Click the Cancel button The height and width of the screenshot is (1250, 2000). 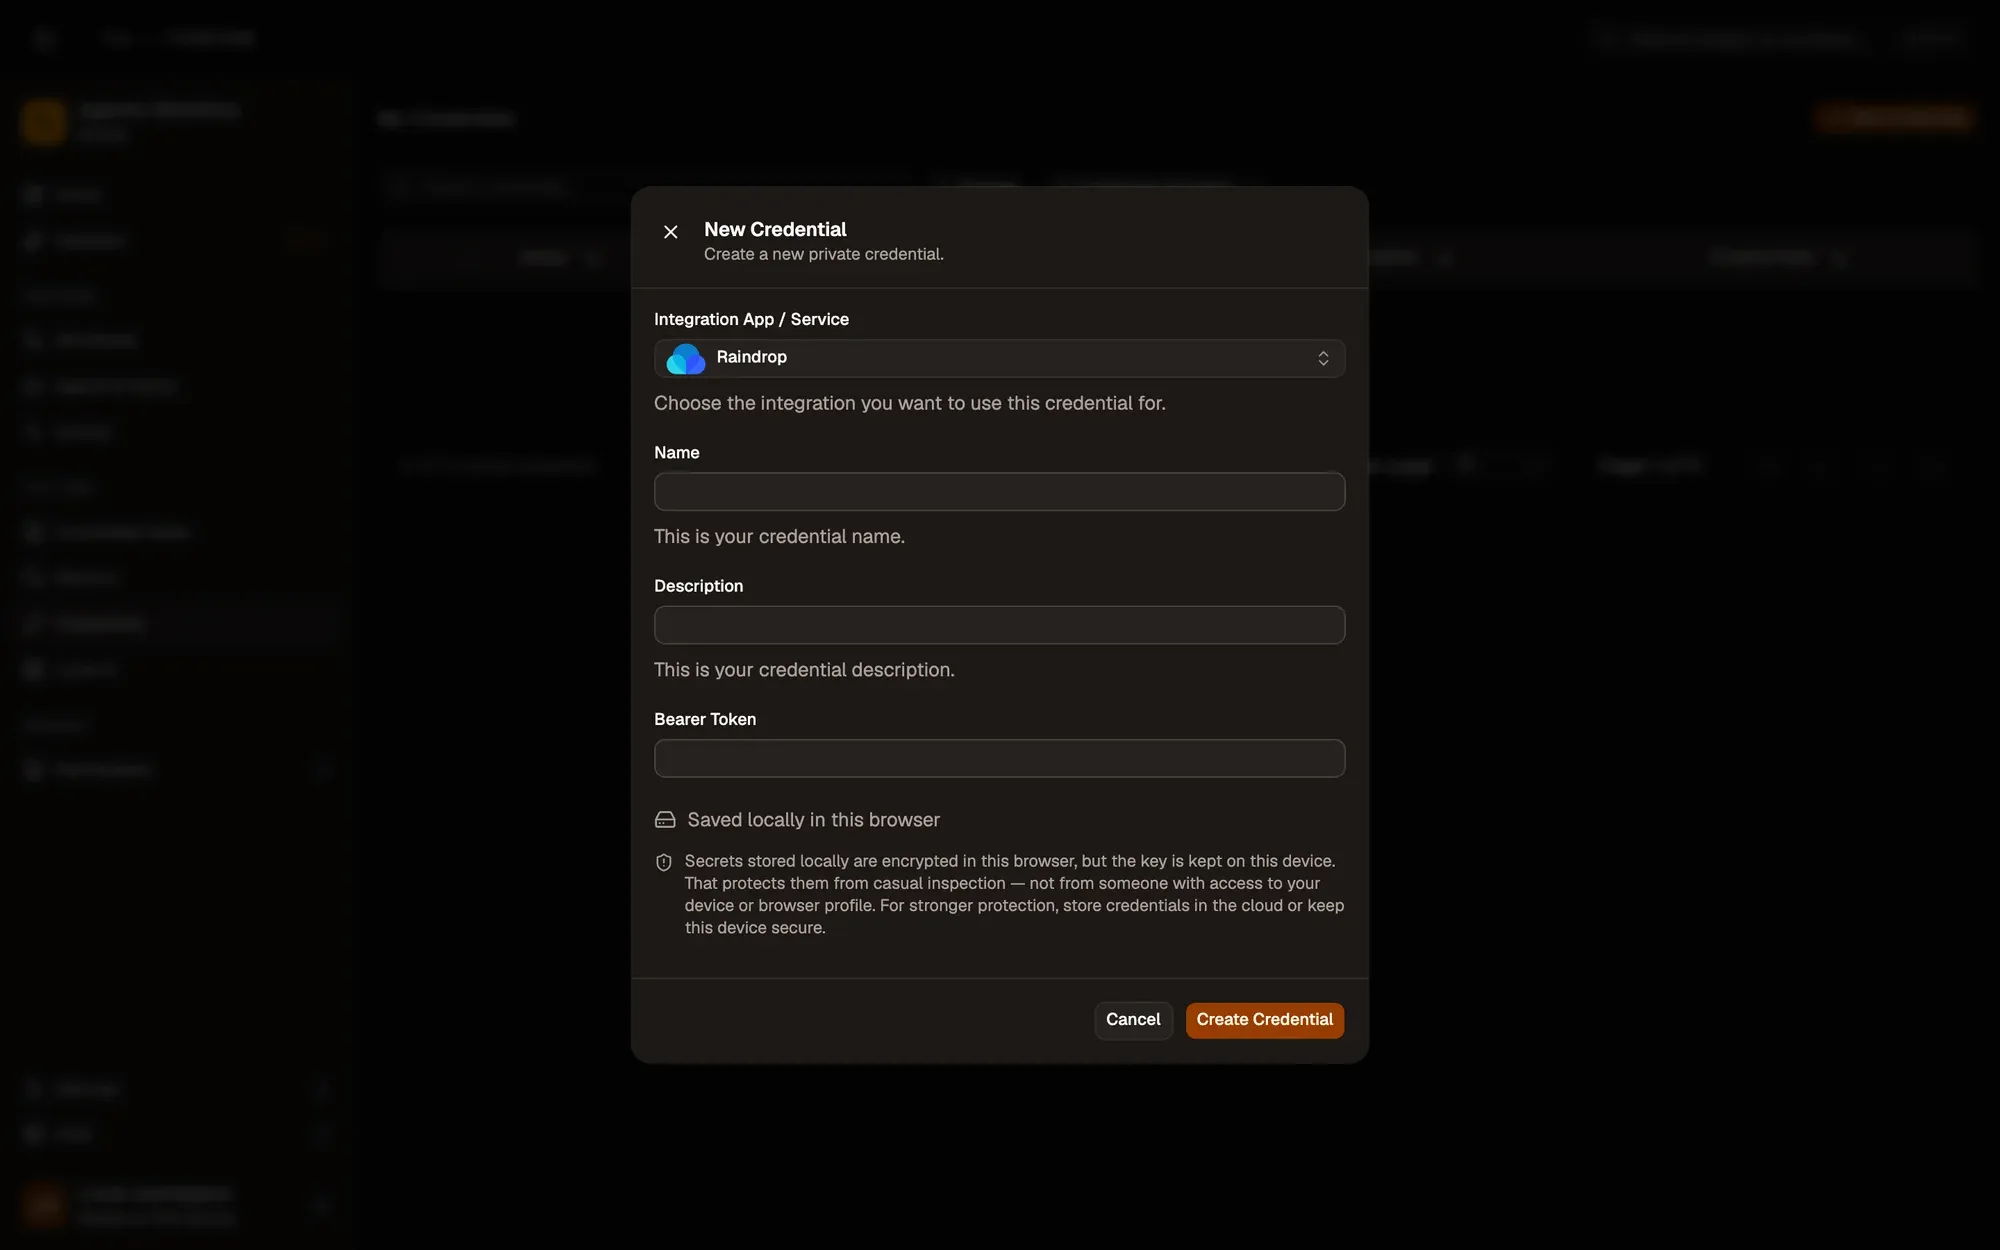pos(1133,1020)
